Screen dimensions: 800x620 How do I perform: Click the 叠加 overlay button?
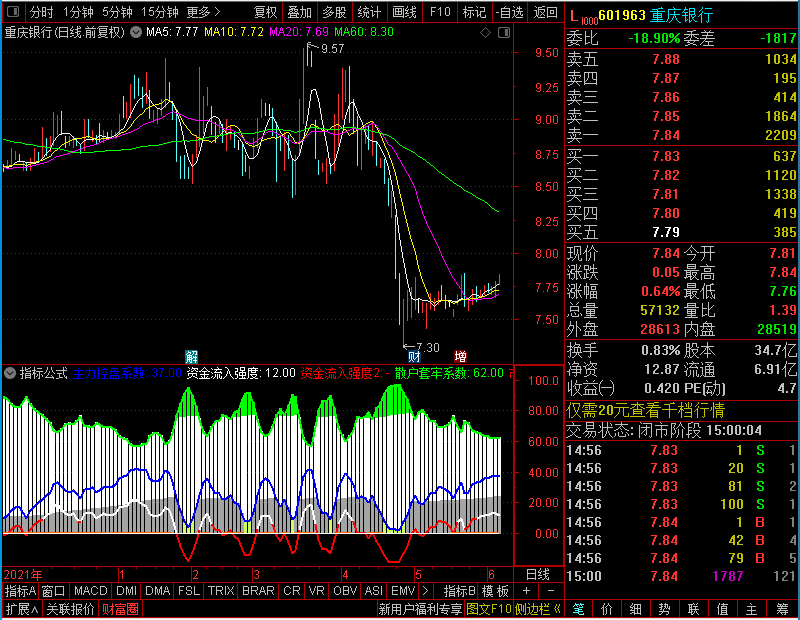click(x=299, y=12)
